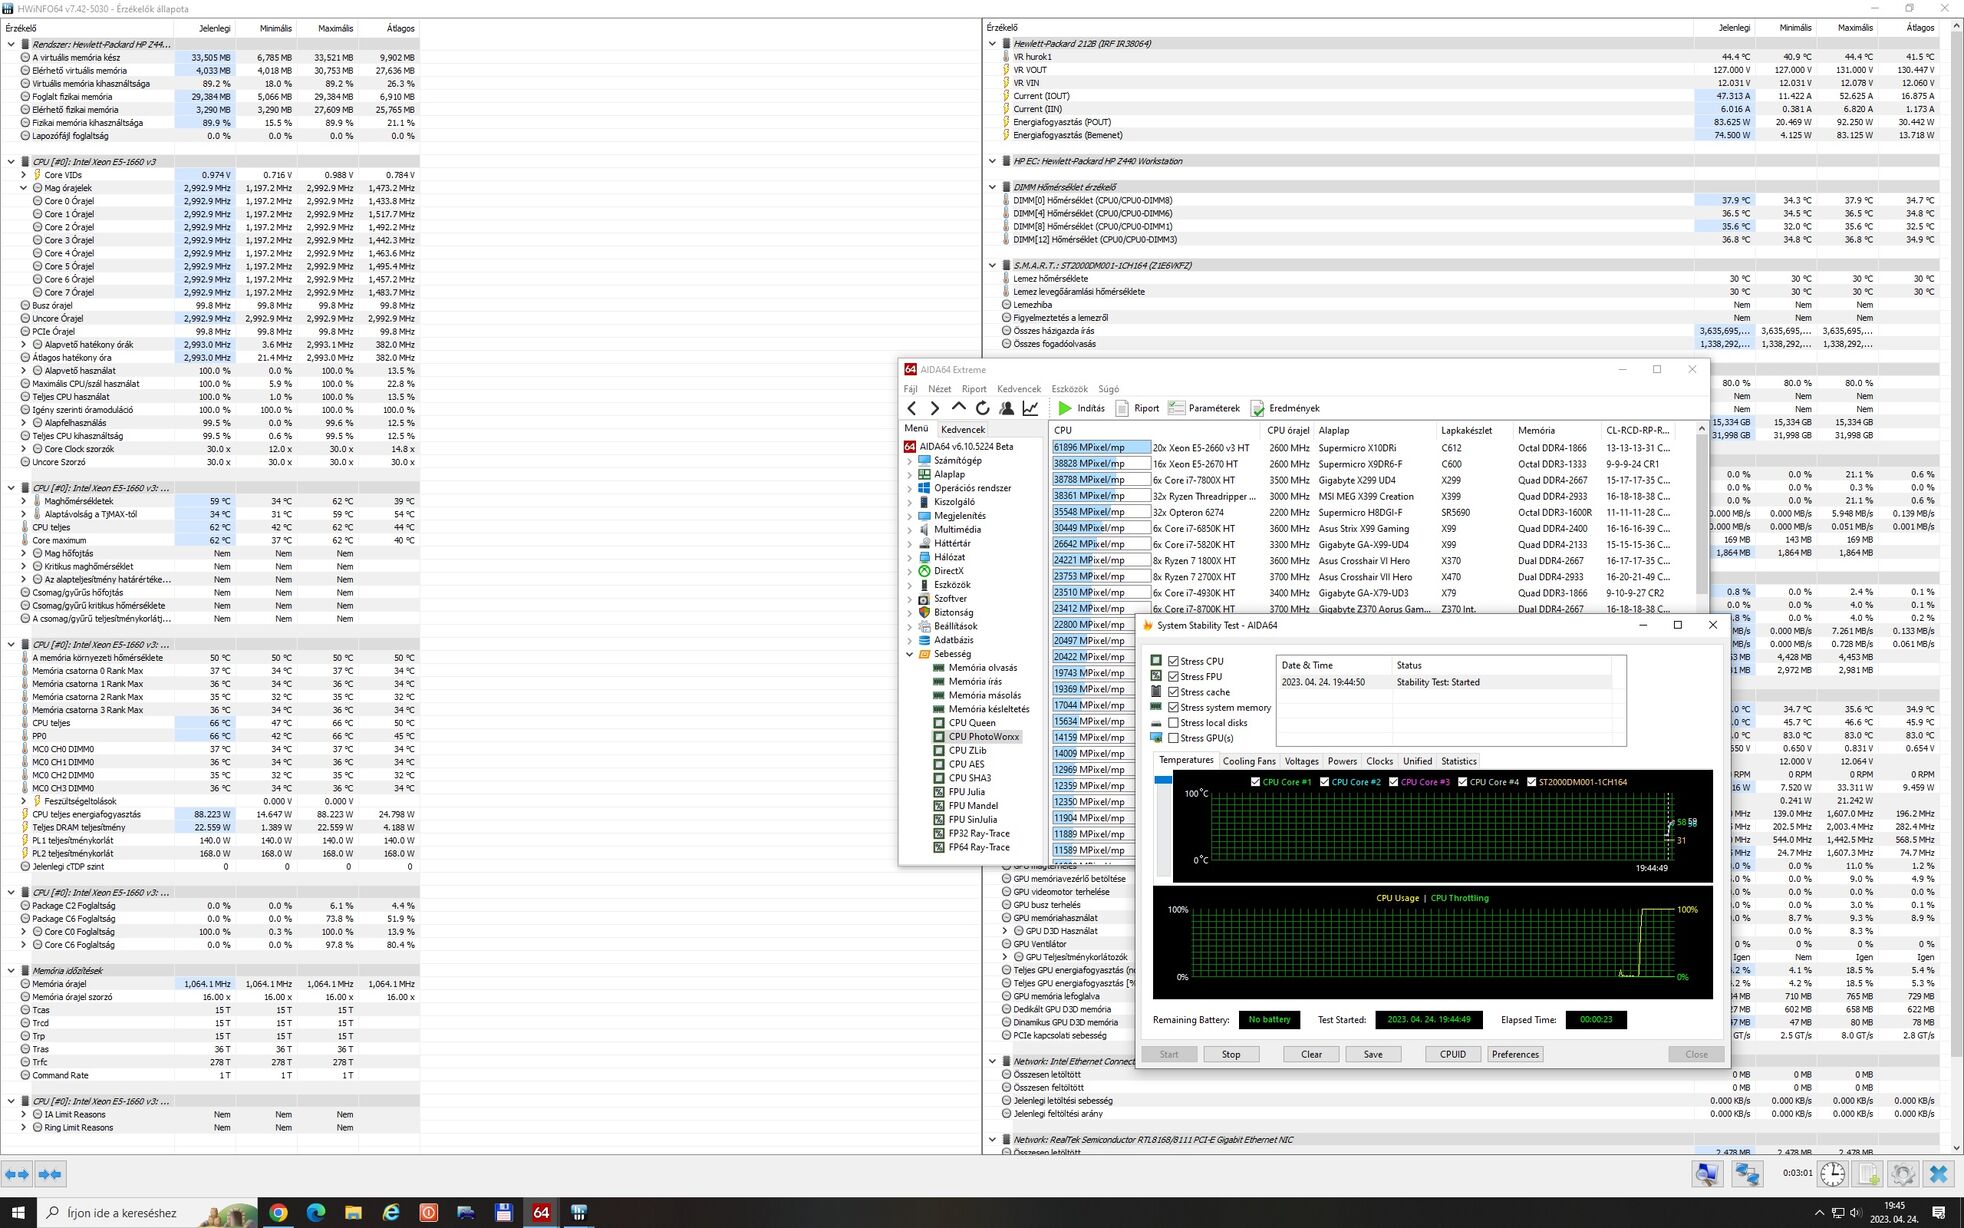Collapse Memória időzítések section in HWiNFO
This screenshot has width=1964, height=1228.
tap(11, 971)
